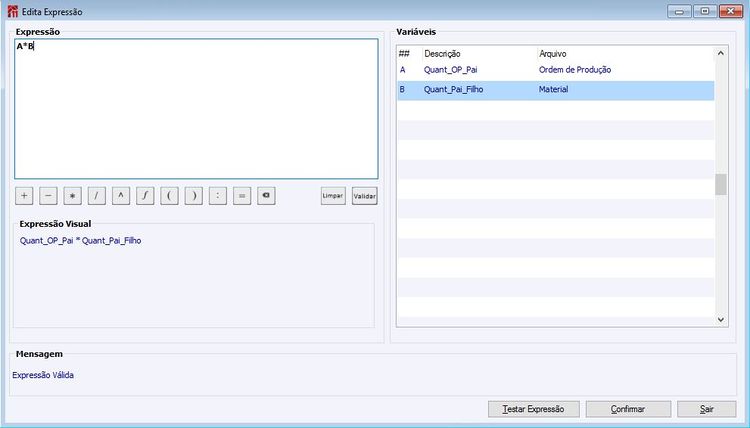750x428 pixels.
Task: Click inside the Expressão text area
Action: coord(196,109)
